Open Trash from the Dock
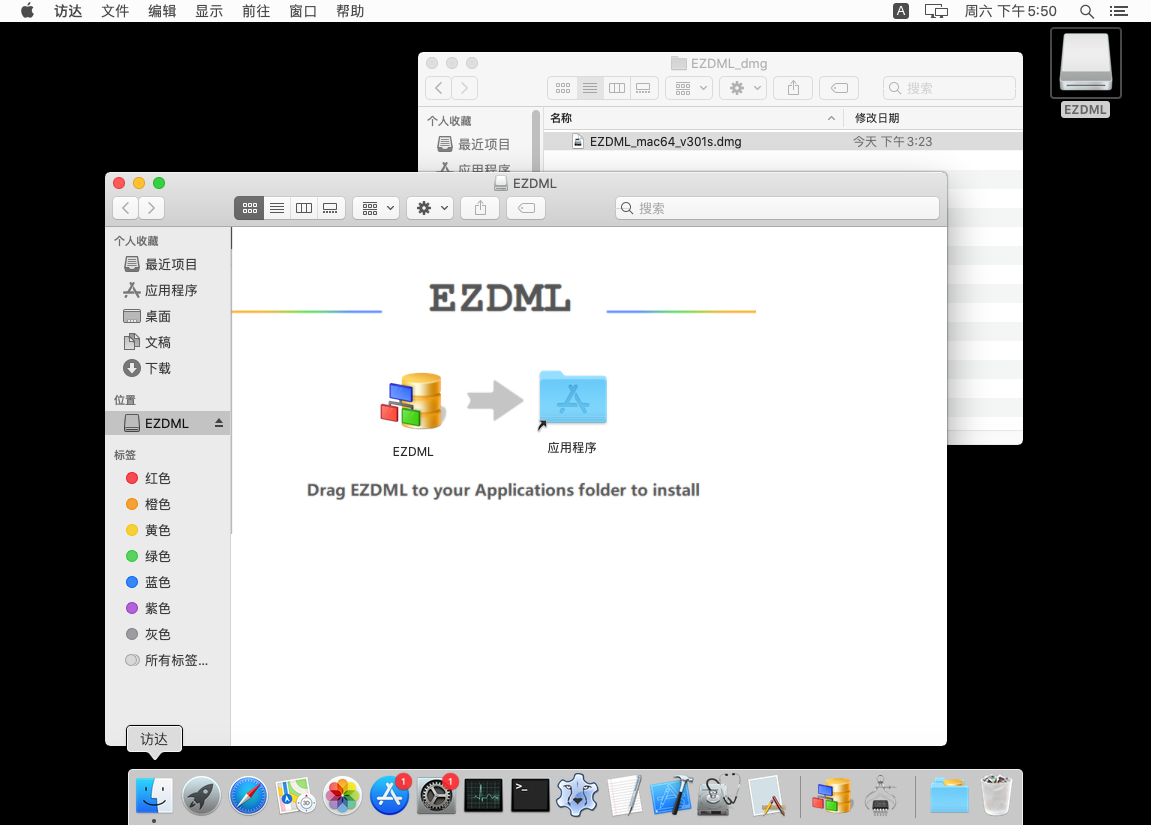The width and height of the screenshot is (1151, 825). point(996,796)
